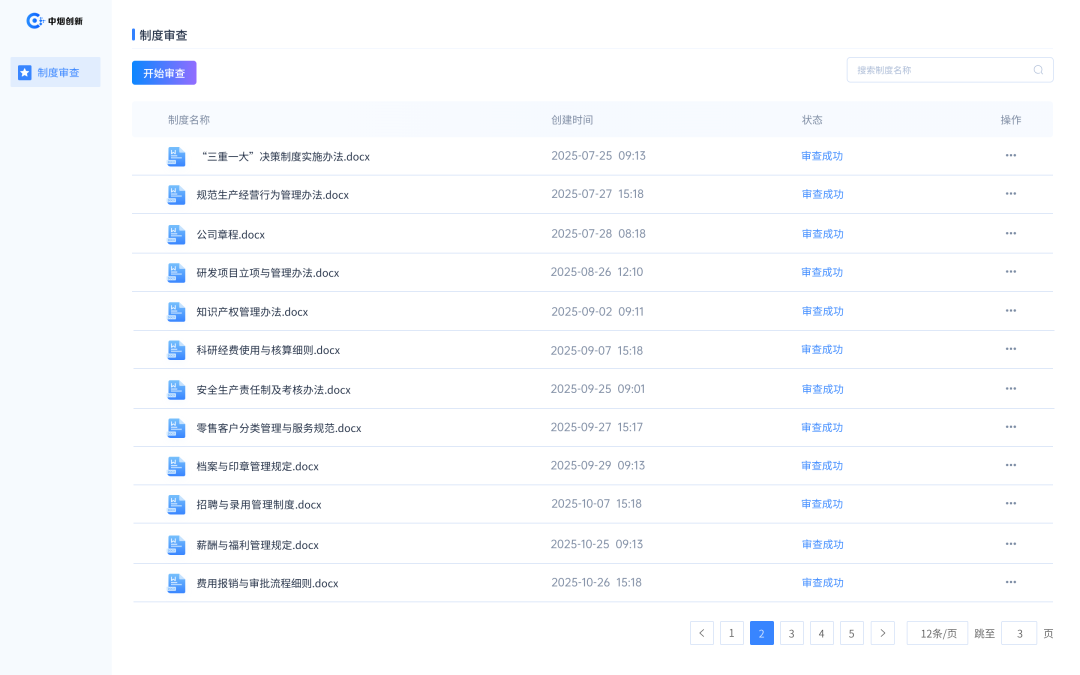This screenshot has width=1080, height=675.
Task: Open the more-actions menu for 公司章程.docx
Action: pos(1010,233)
